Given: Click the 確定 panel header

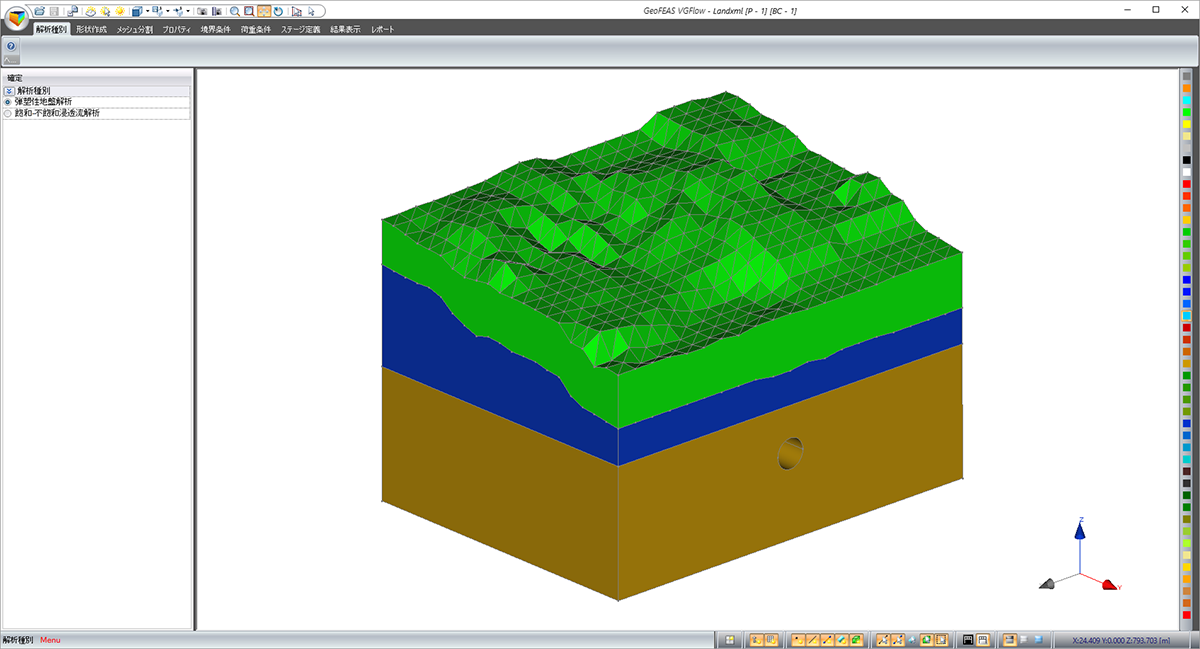Looking at the screenshot, I should click(x=96, y=78).
